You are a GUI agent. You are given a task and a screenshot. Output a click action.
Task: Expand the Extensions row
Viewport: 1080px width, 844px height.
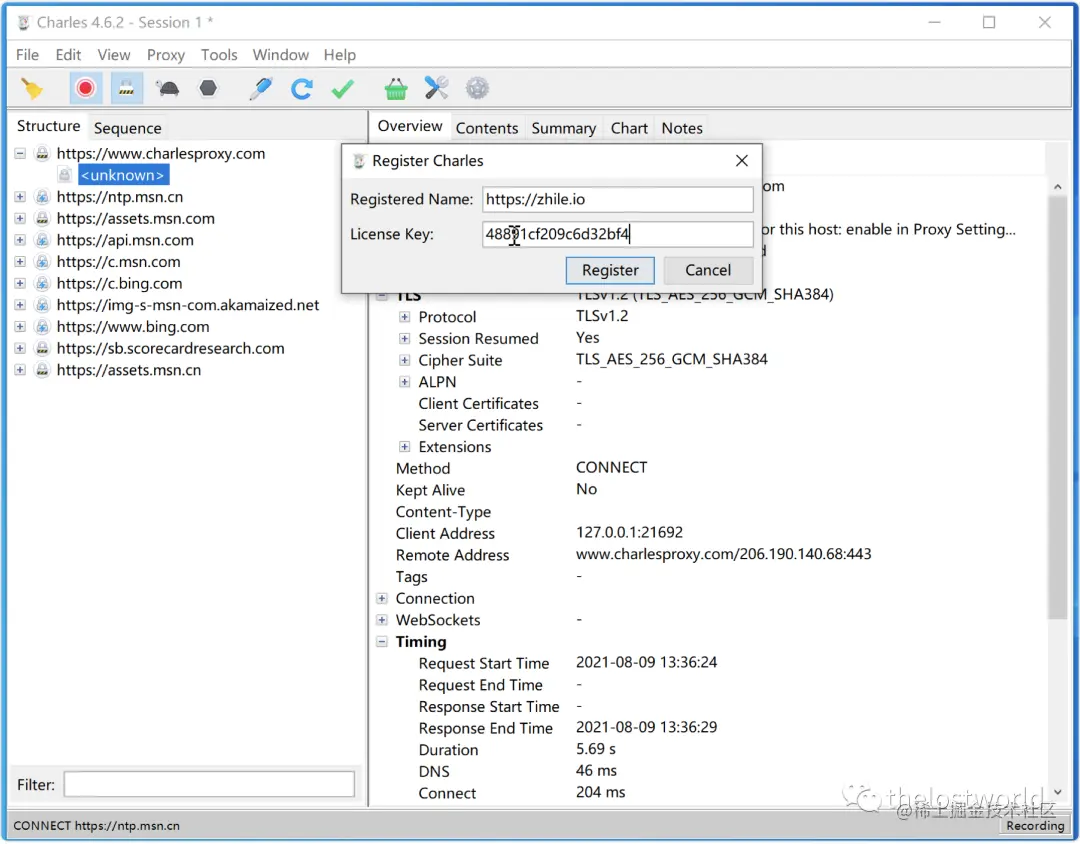pos(404,447)
